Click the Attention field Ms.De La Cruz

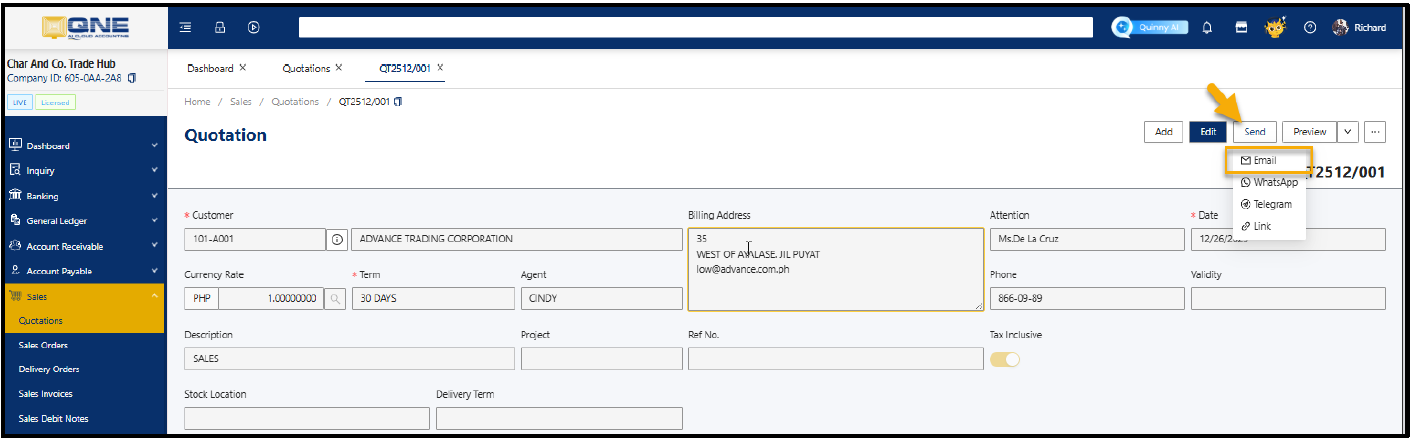click(x=1087, y=240)
